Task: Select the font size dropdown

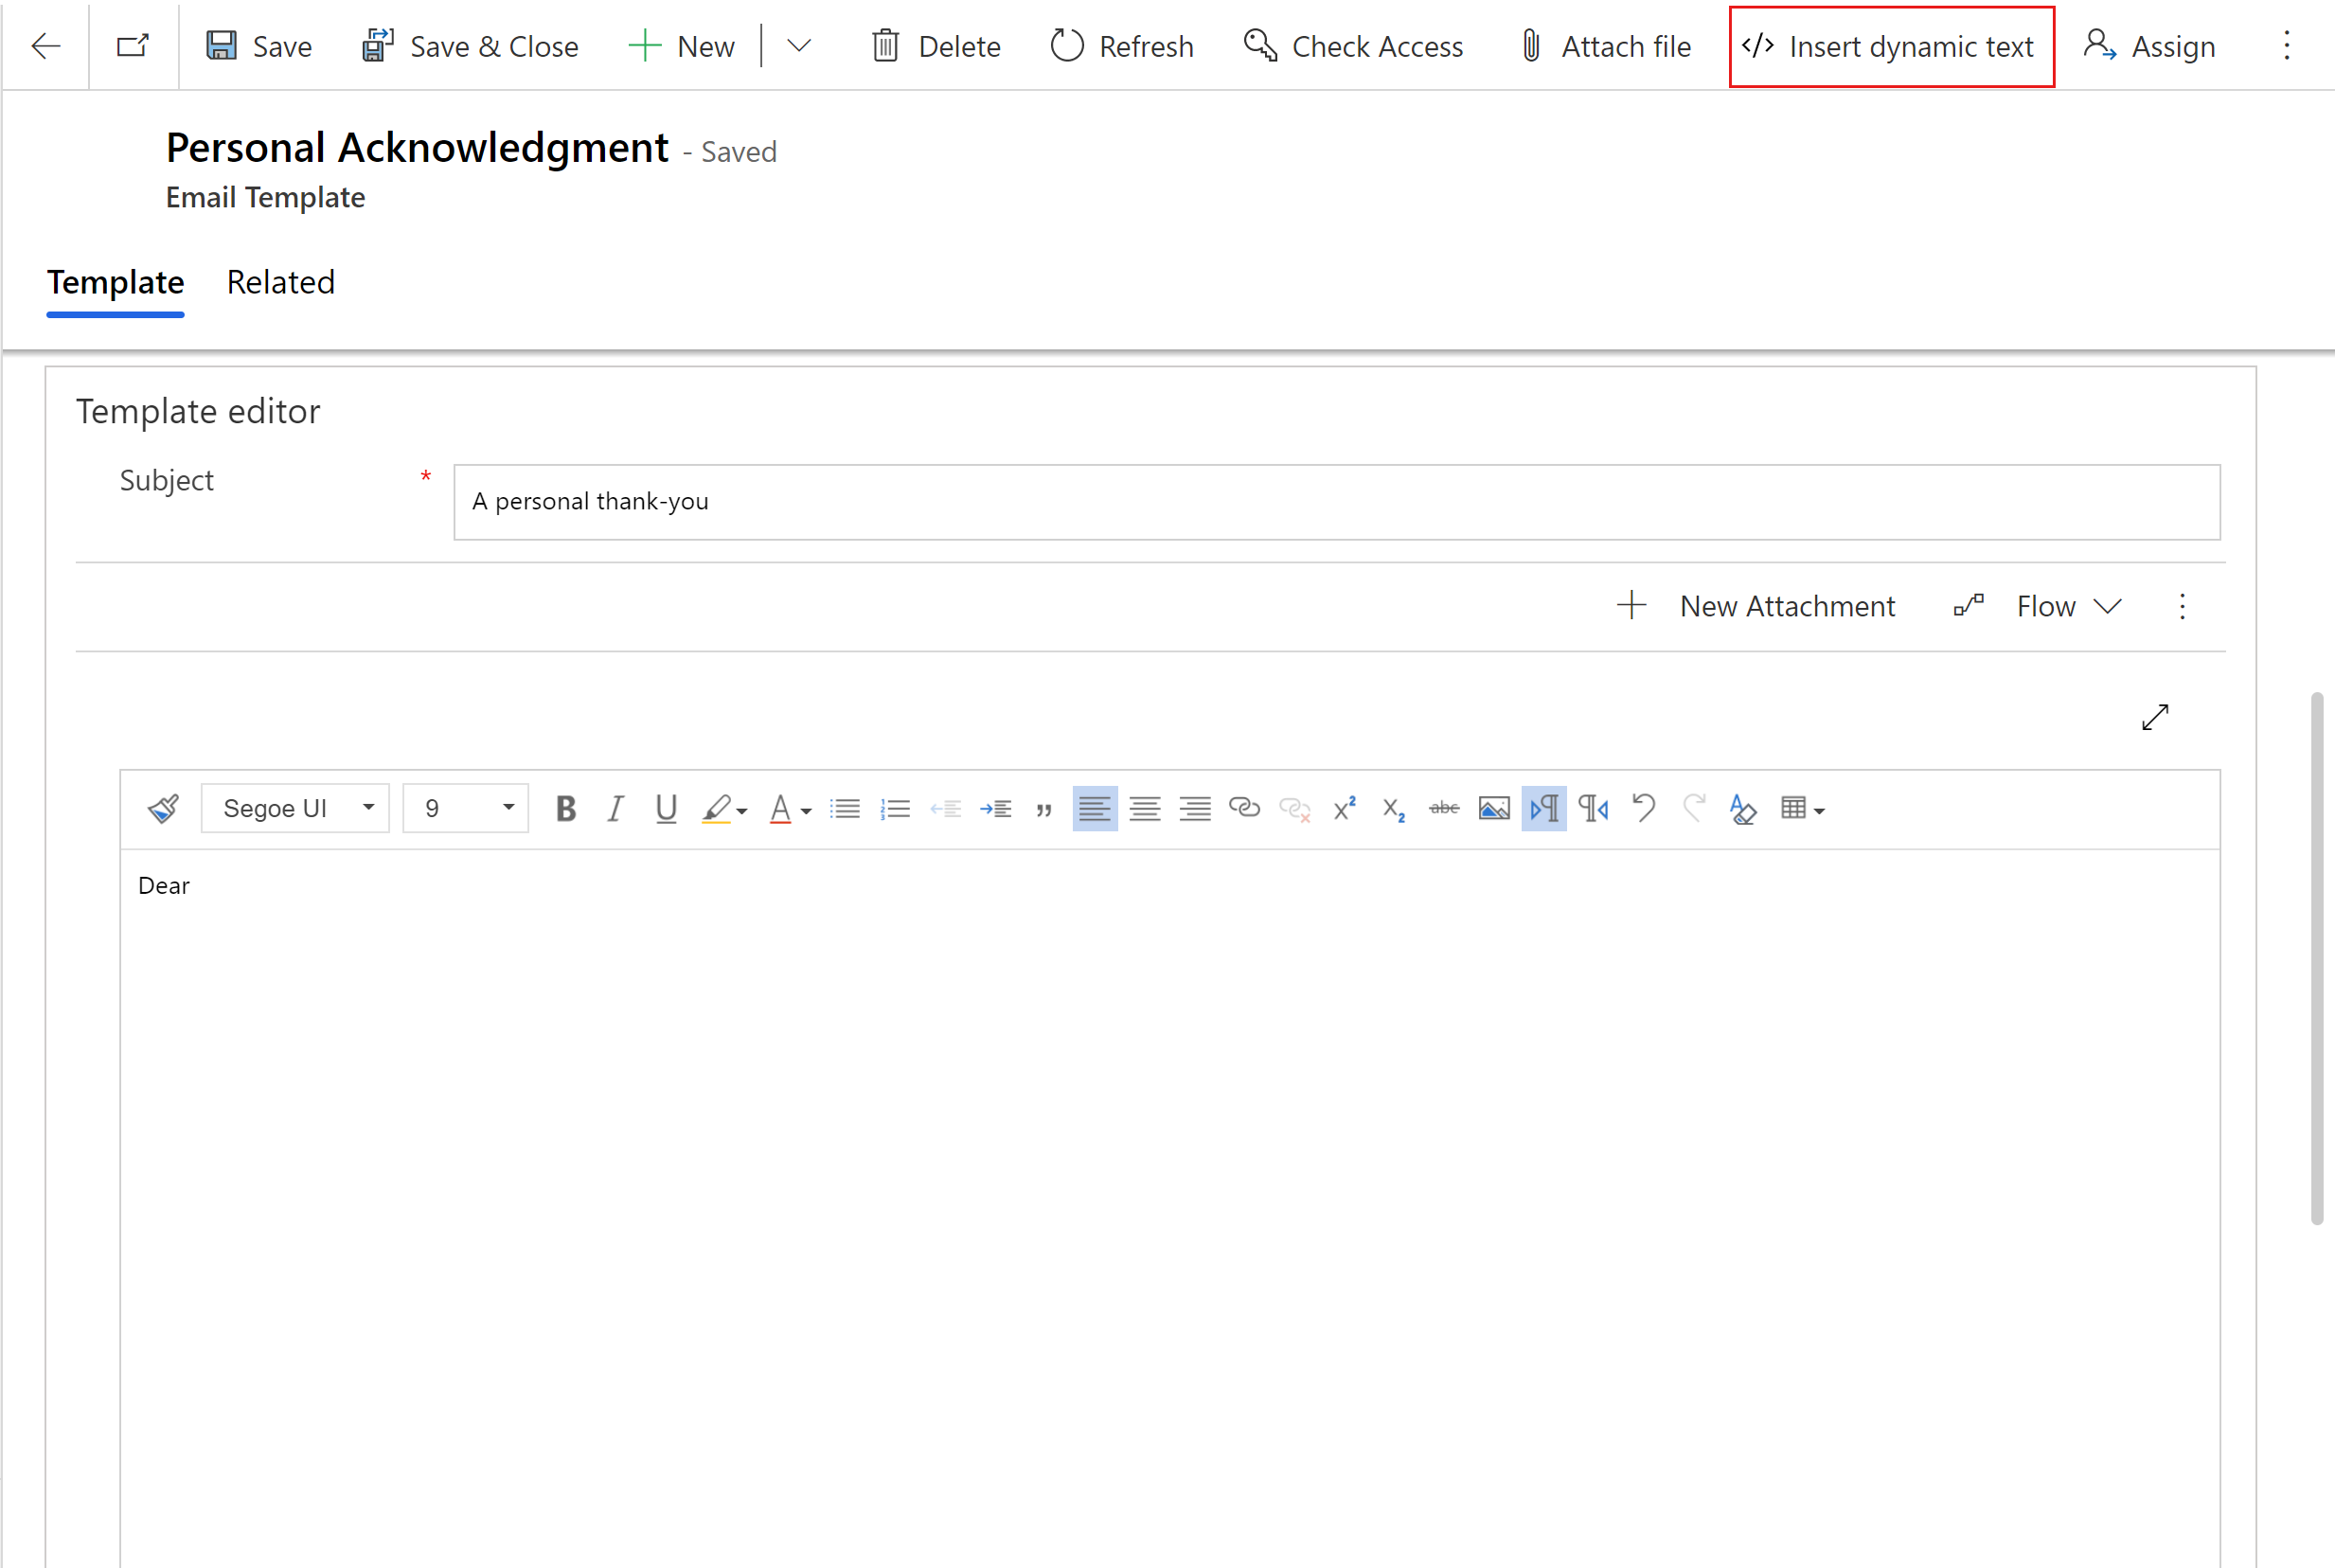Action: coord(464,809)
